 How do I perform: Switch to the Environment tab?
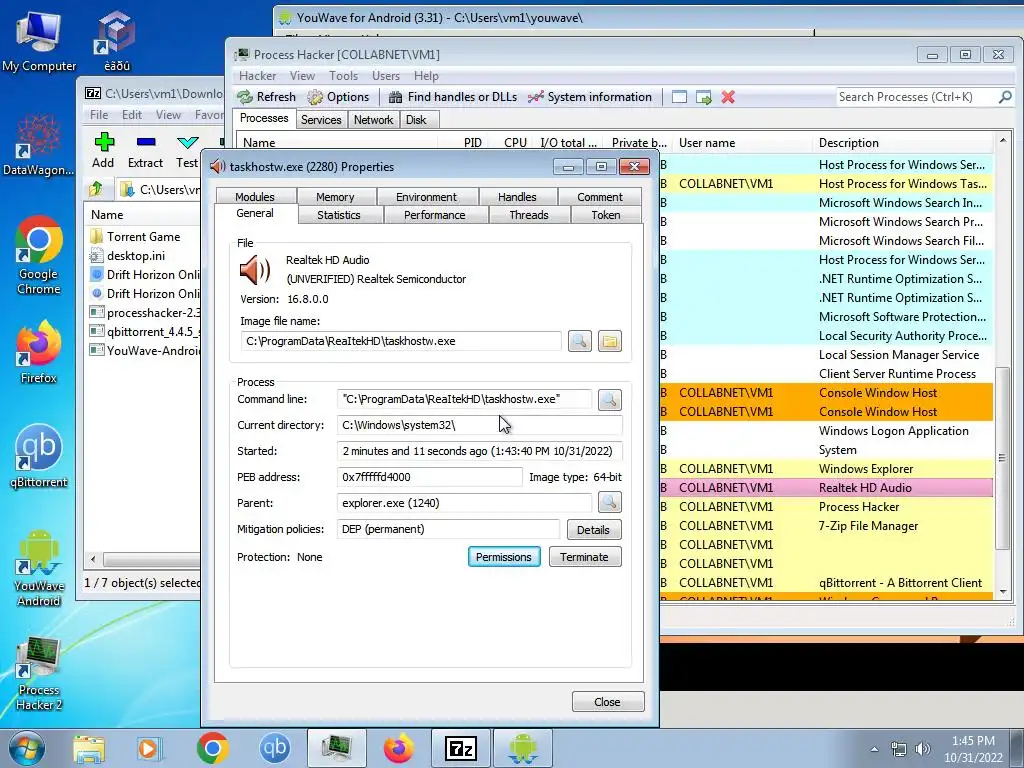pos(426,197)
